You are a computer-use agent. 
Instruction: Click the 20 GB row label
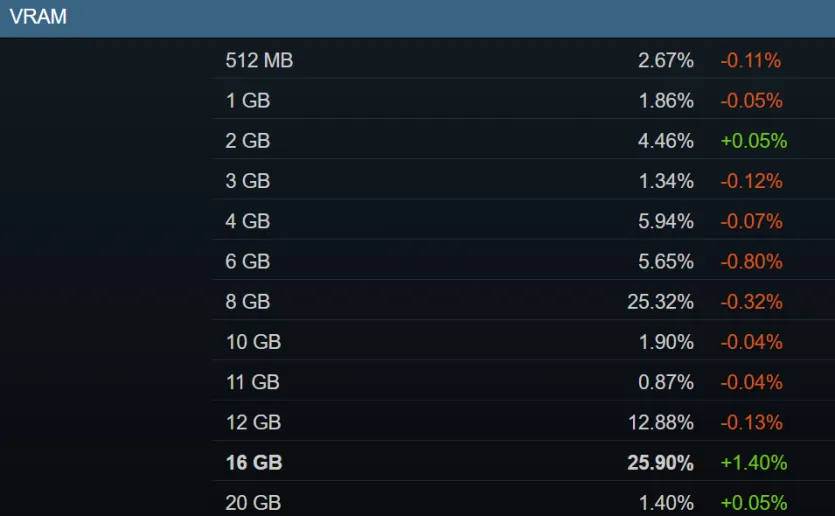pyautogui.click(x=253, y=502)
